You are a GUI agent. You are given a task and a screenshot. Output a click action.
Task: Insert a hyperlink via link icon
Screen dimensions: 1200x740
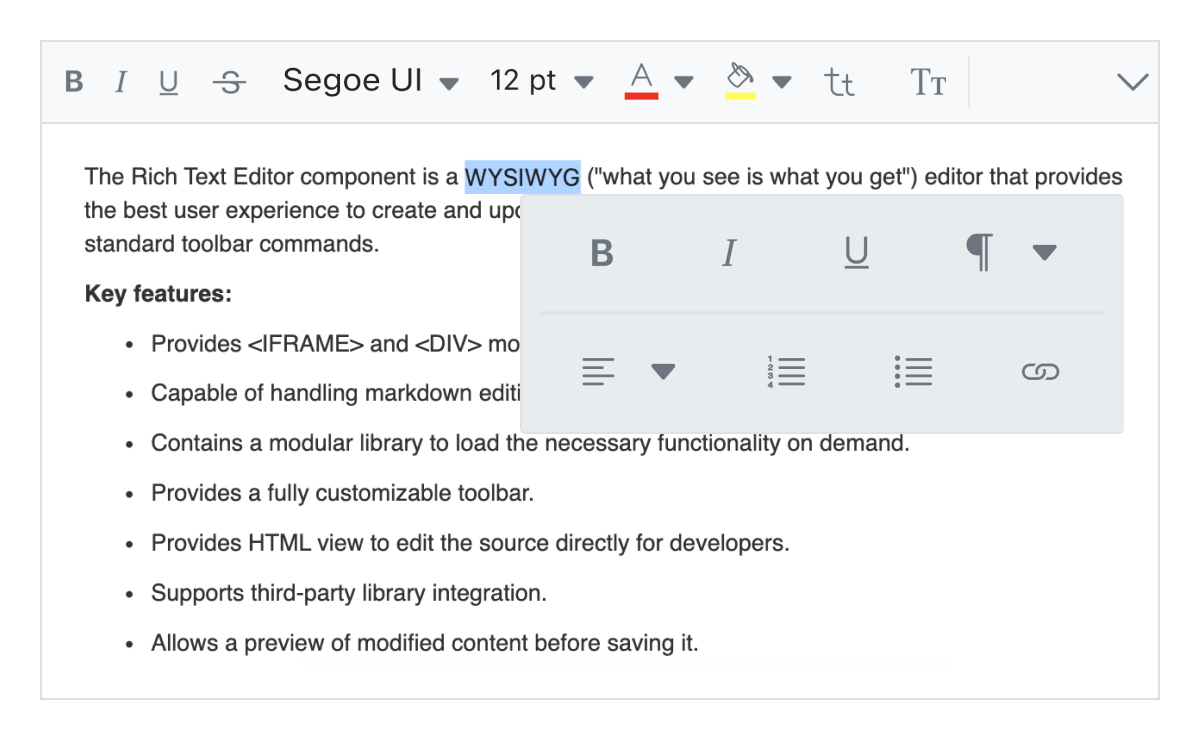[x=1040, y=372]
